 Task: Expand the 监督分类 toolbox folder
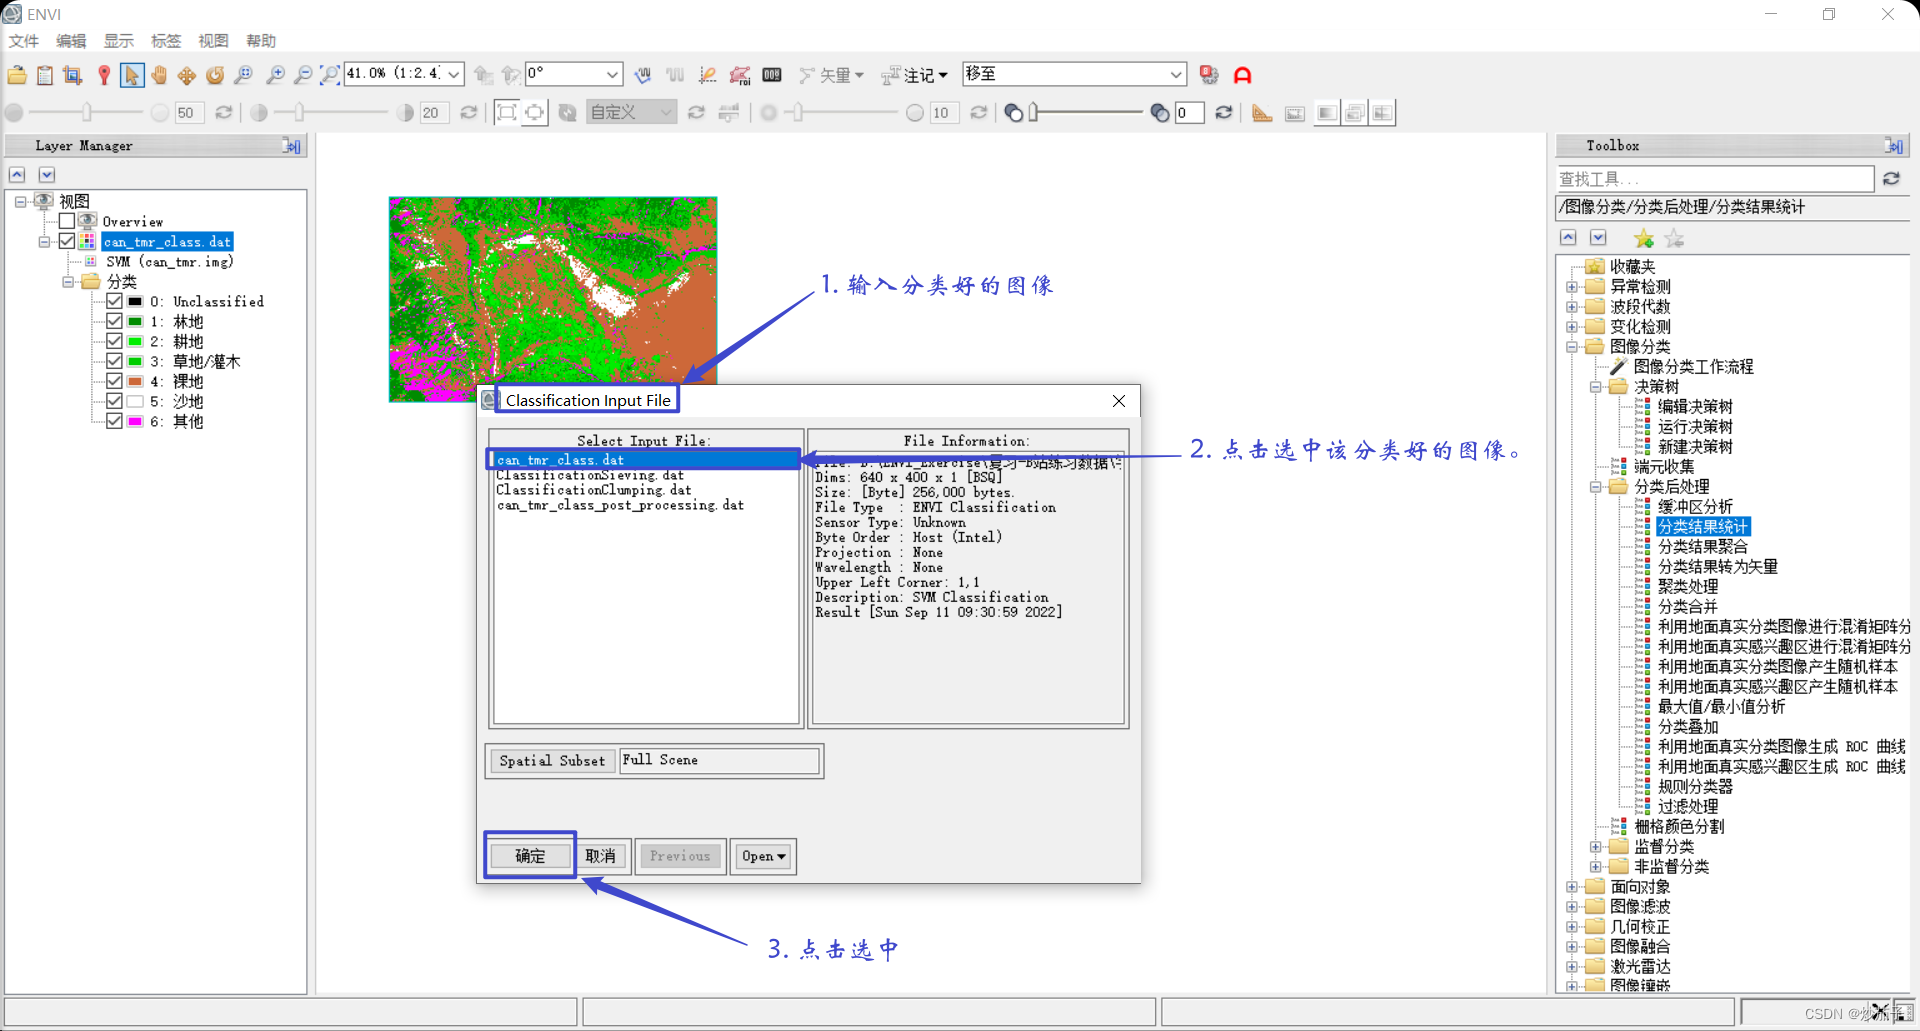pos(1595,847)
